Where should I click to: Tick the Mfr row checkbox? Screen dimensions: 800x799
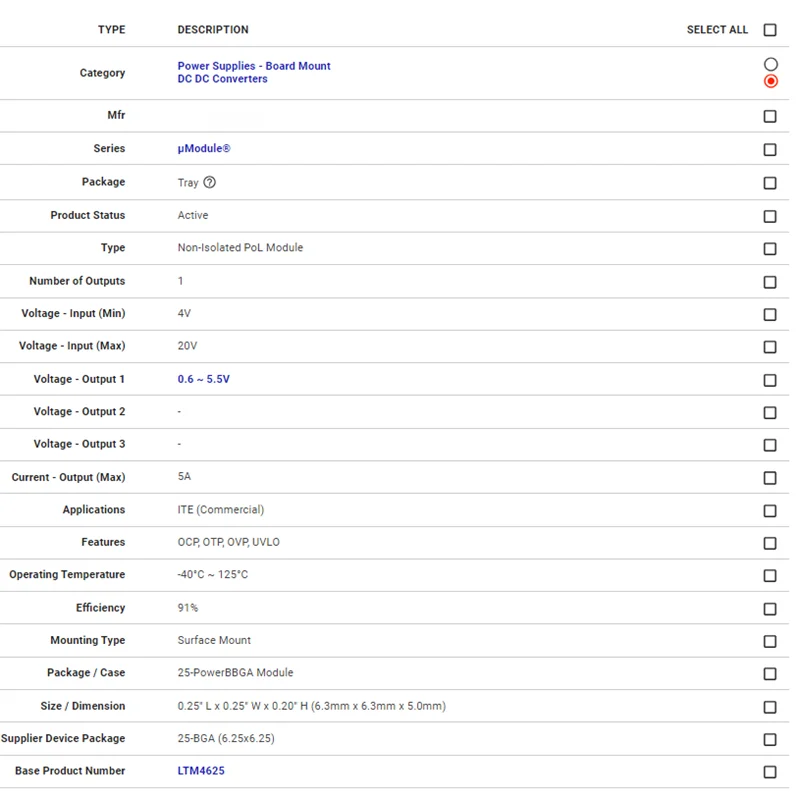[x=770, y=117]
